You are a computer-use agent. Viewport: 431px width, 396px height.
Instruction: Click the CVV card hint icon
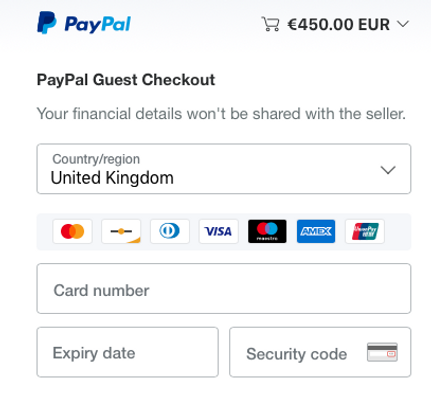tap(382, 352)
